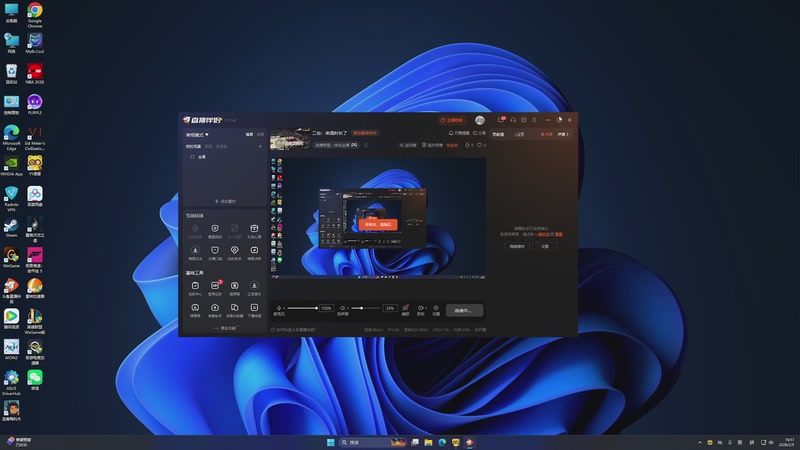Viewport: 800px width, 450px height.
Task: Open the Google Chrome desktop icon
Action: [35, 14]
